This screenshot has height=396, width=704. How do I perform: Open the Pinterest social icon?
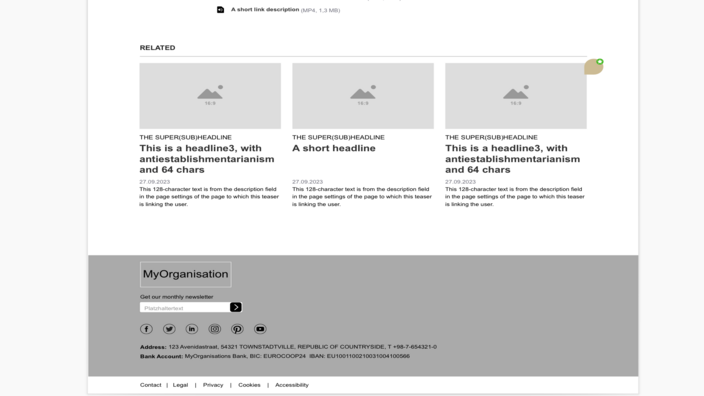tap(237, 329)
